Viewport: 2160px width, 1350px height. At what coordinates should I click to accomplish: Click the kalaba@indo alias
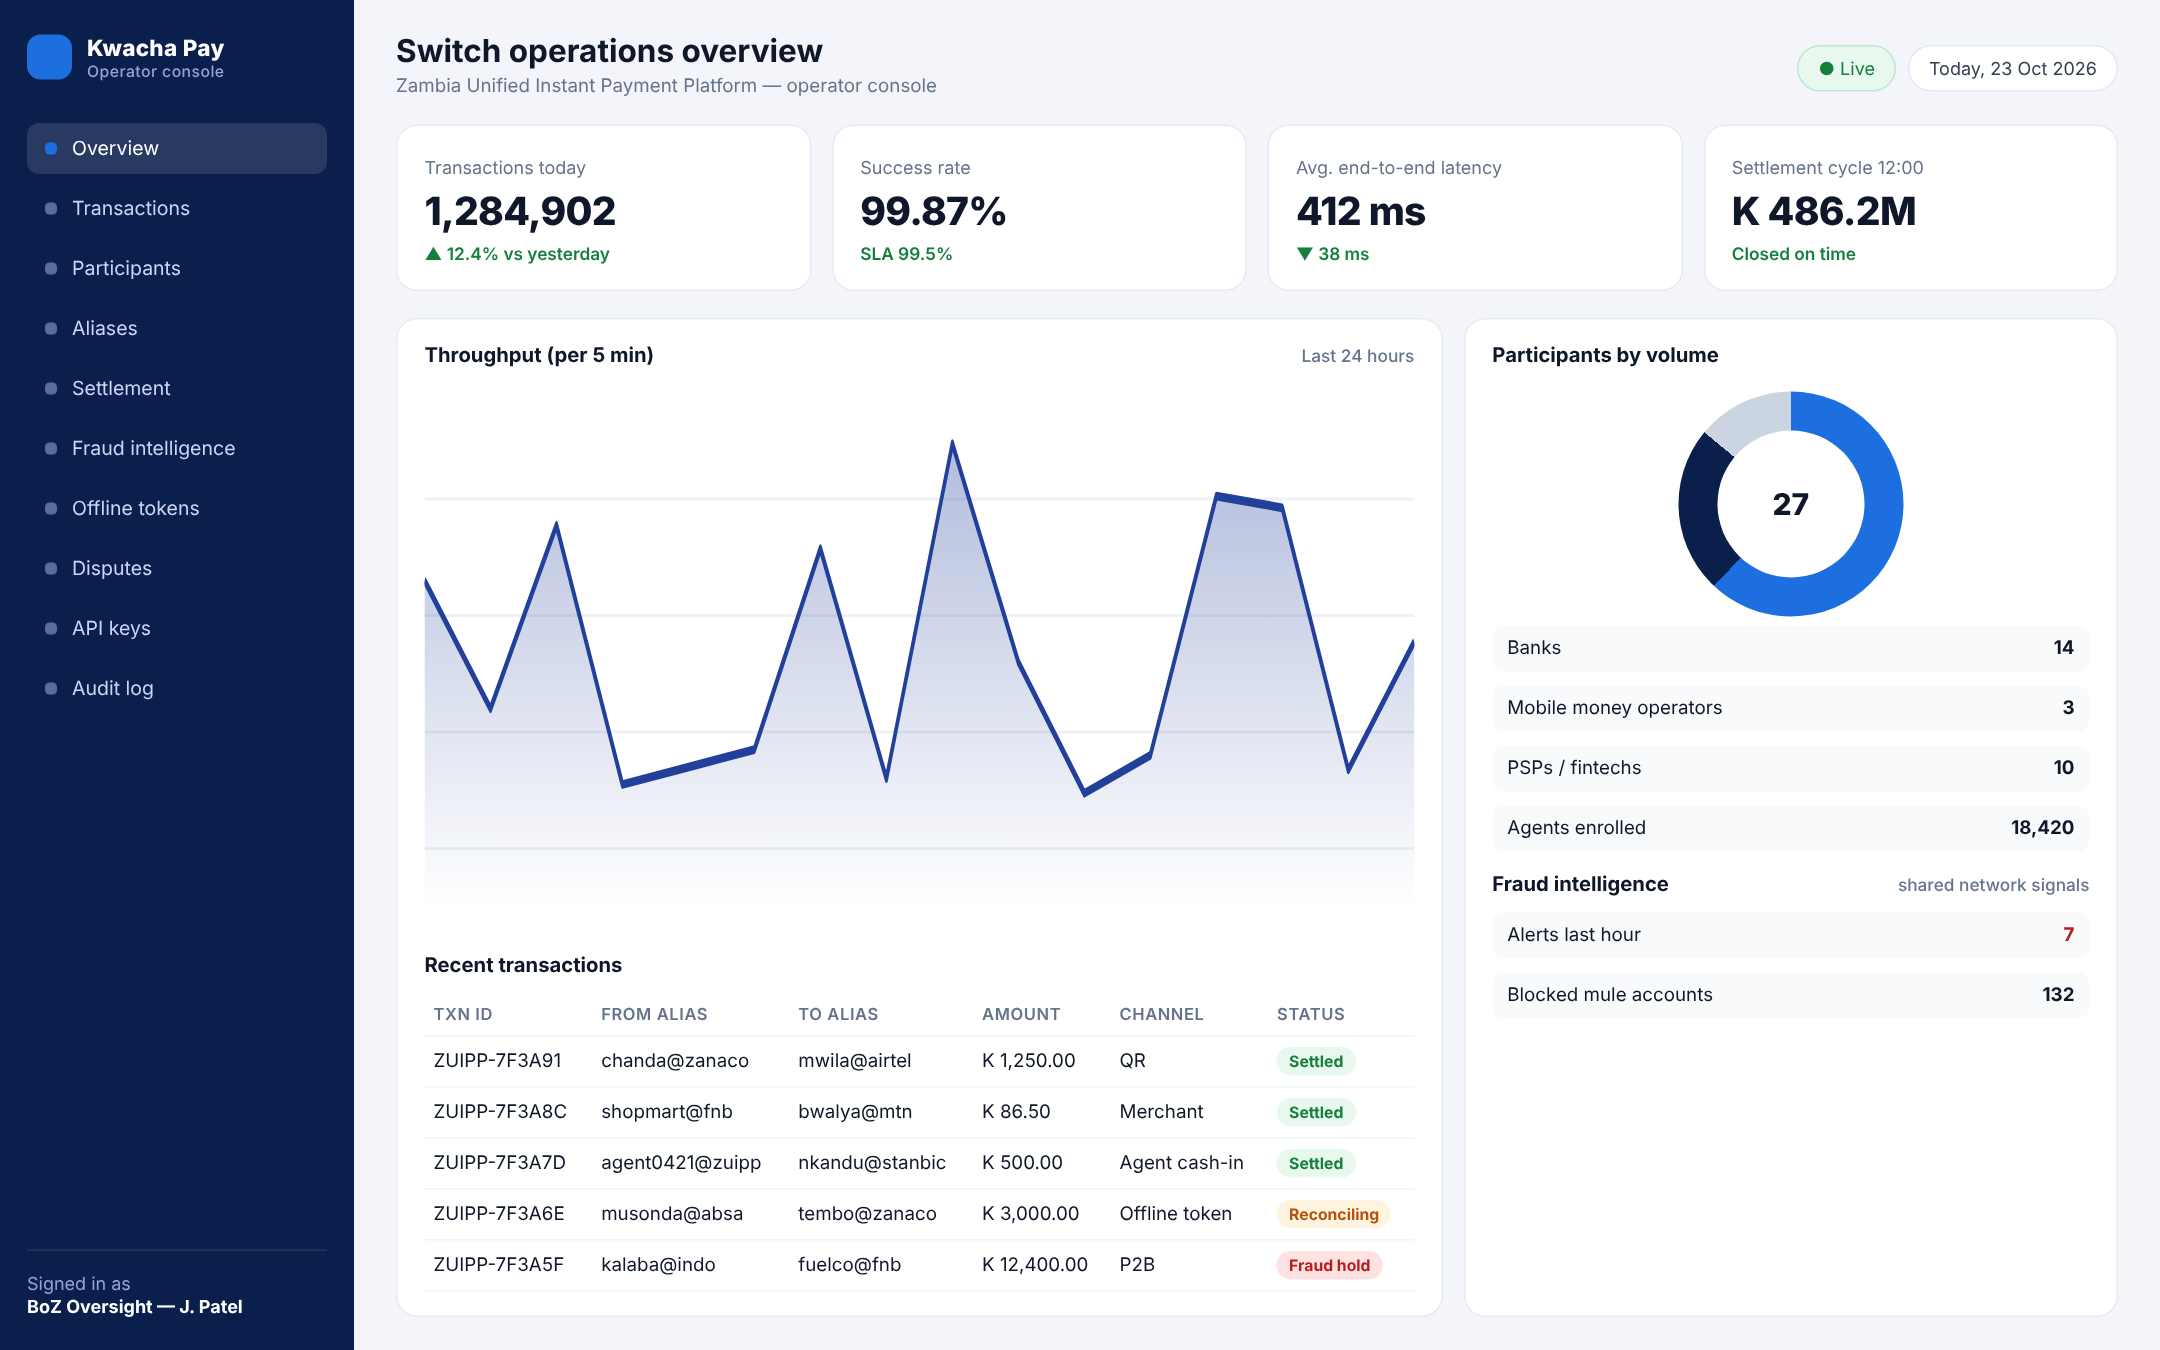click(658, 1265)
